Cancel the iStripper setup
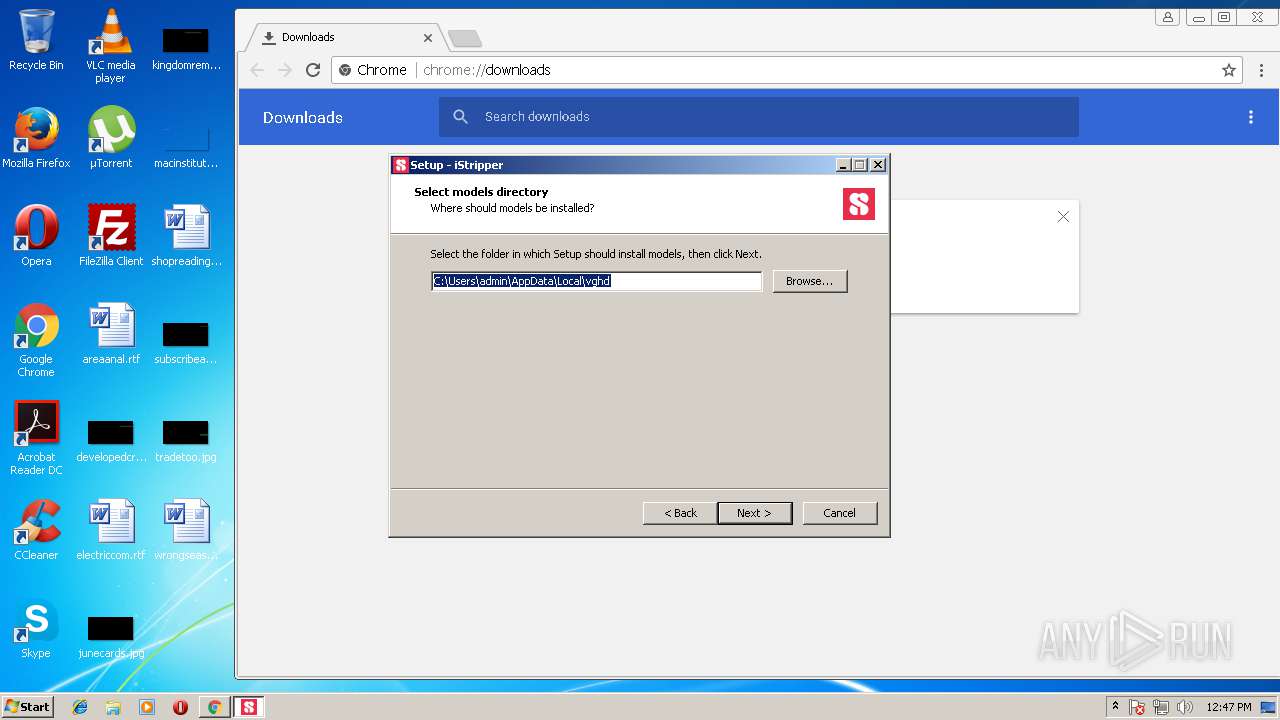1280x720 pixels. (x=839, y=513)
